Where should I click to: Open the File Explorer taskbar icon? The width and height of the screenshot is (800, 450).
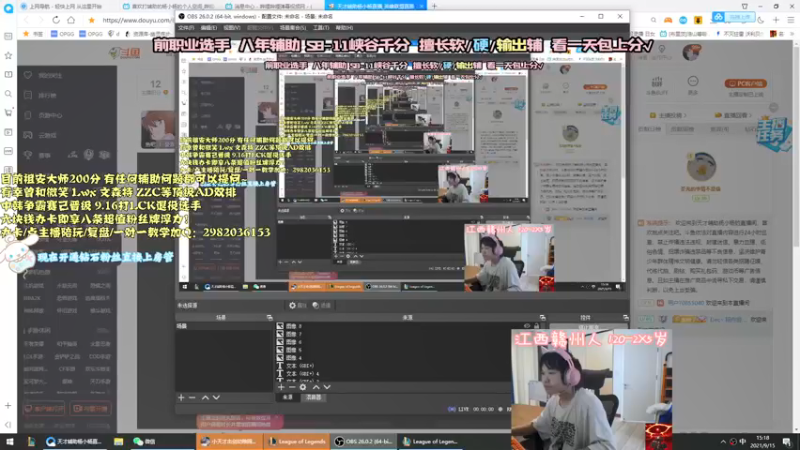point(118,441)
